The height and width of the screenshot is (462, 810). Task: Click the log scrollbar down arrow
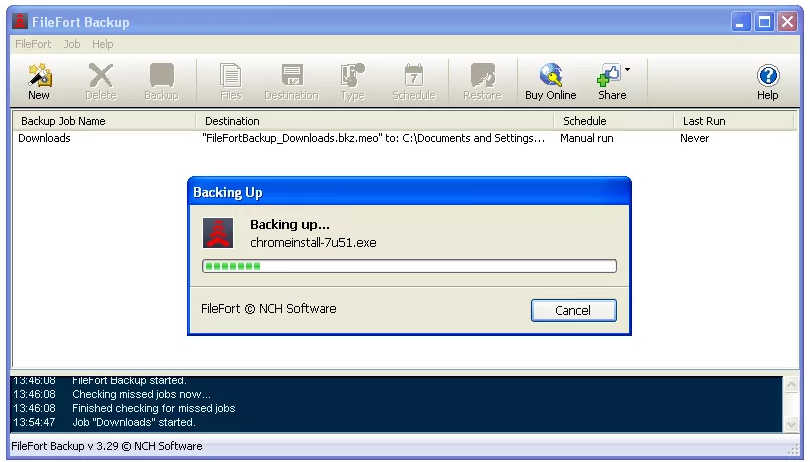(791, 424)
